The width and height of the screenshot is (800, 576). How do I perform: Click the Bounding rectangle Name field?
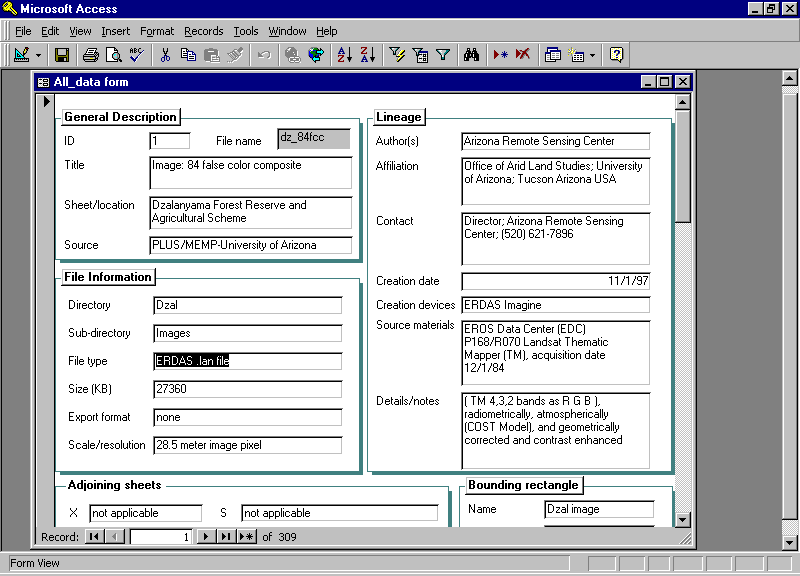(599, 509)
